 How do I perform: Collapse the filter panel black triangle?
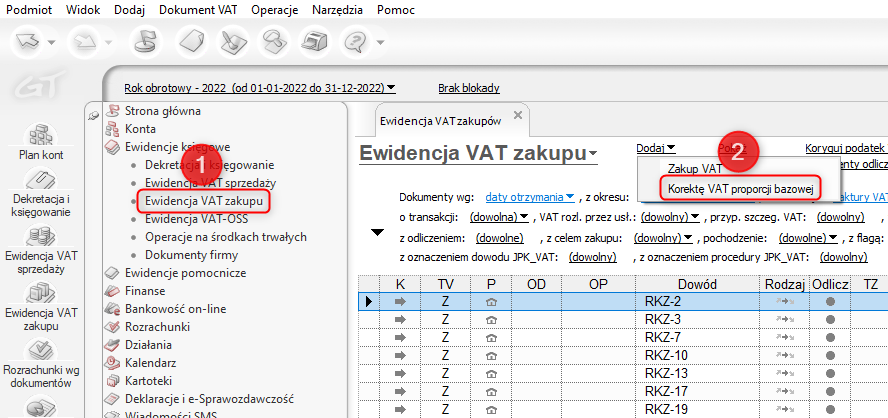click(378, 232)
